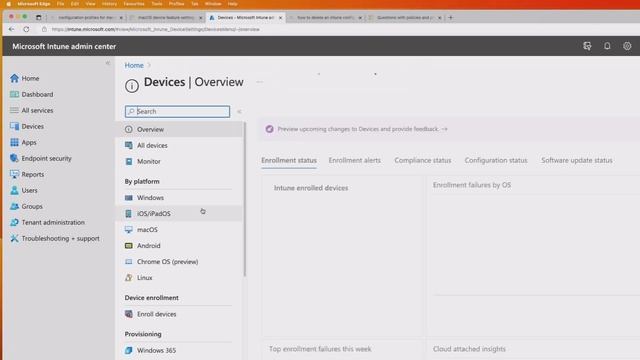
Task: Collapse the left navigation sidebar
Action: coord(108,63)
